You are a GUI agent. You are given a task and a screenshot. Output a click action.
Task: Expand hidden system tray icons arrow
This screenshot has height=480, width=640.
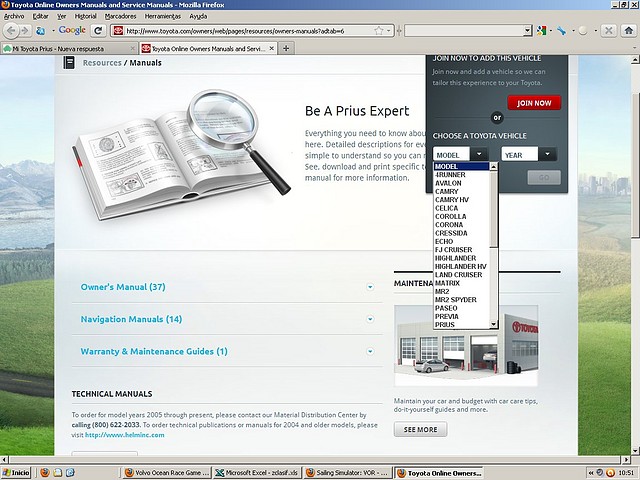[x=591, y=473]
